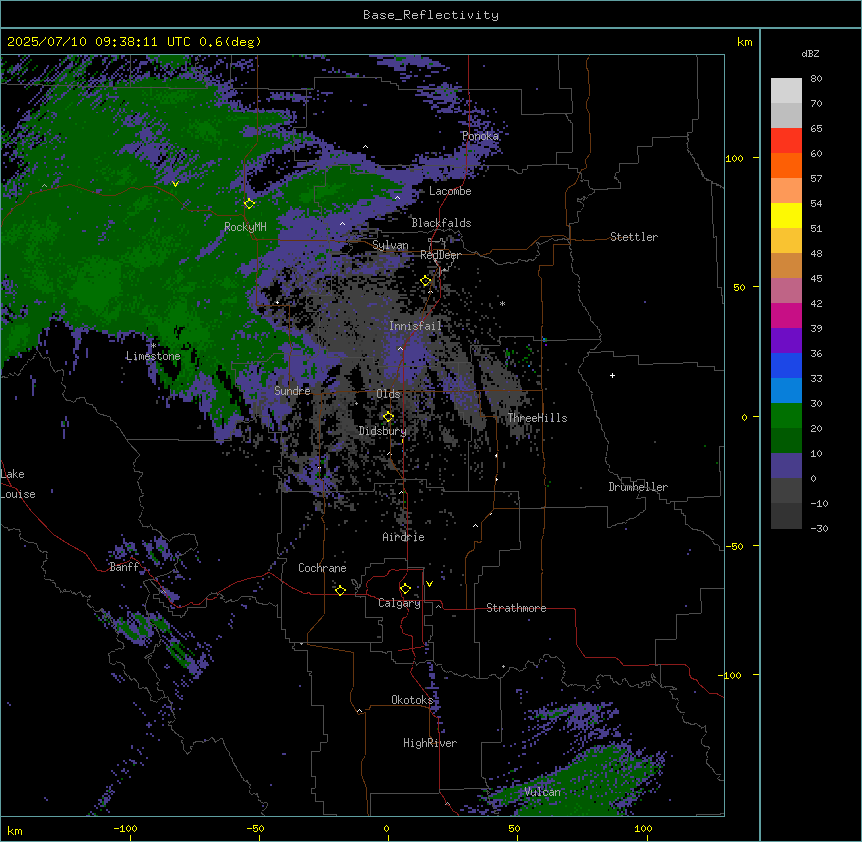Viewport: 862px width, 842px height.
Task: Click the Strathmore label
Action: [x=516, y=608]
